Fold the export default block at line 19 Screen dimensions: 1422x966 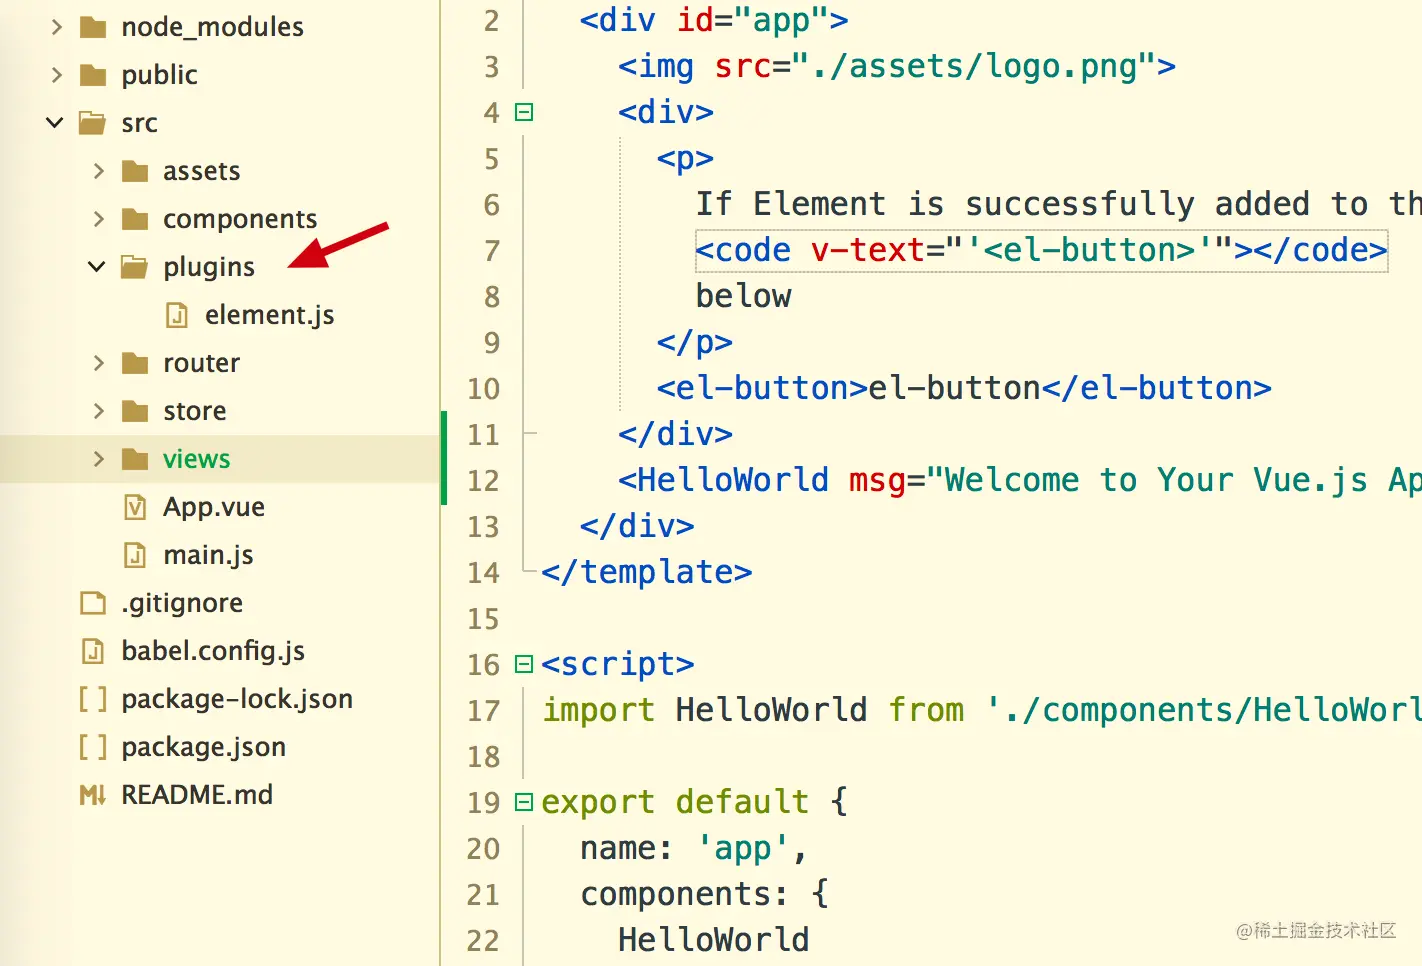pyautogui.click(x=524, y=802)
